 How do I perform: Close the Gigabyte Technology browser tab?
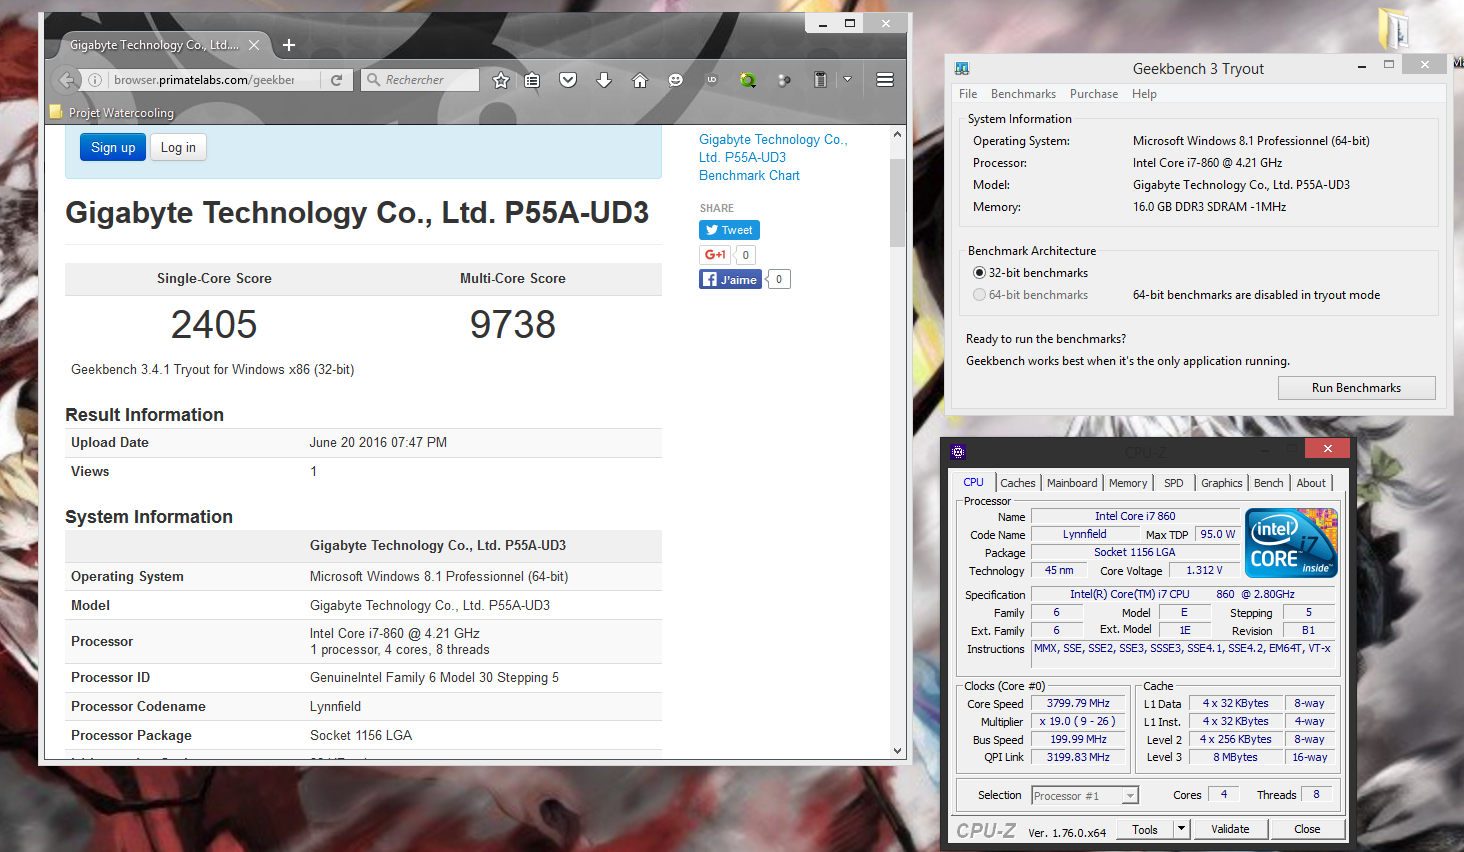[254, 45]
